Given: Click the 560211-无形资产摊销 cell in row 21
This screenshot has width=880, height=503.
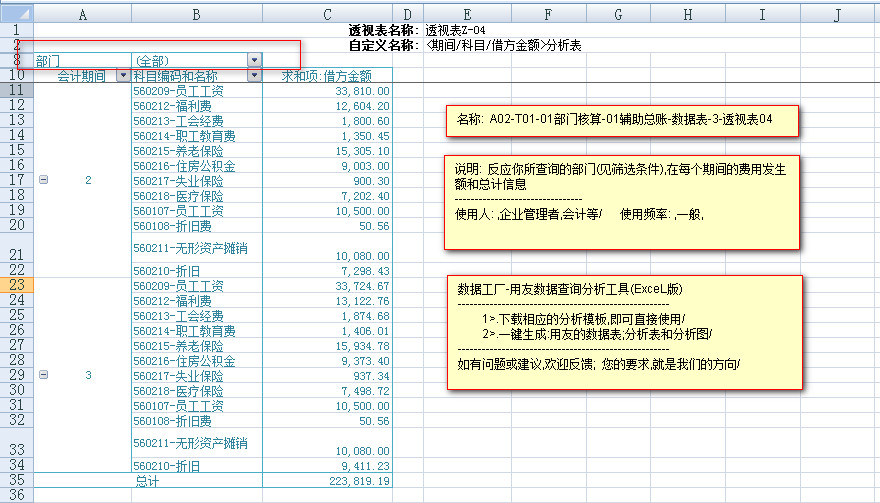Looking at the screenshot, I should tap(190, 247).
